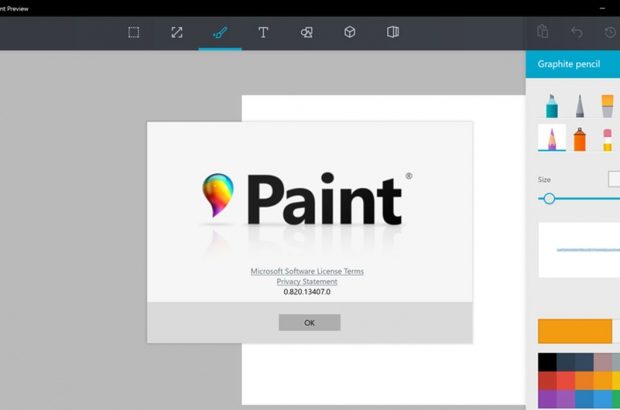Pick the green palette swatch
The image size is (620, 410).
tap(616, 399)
